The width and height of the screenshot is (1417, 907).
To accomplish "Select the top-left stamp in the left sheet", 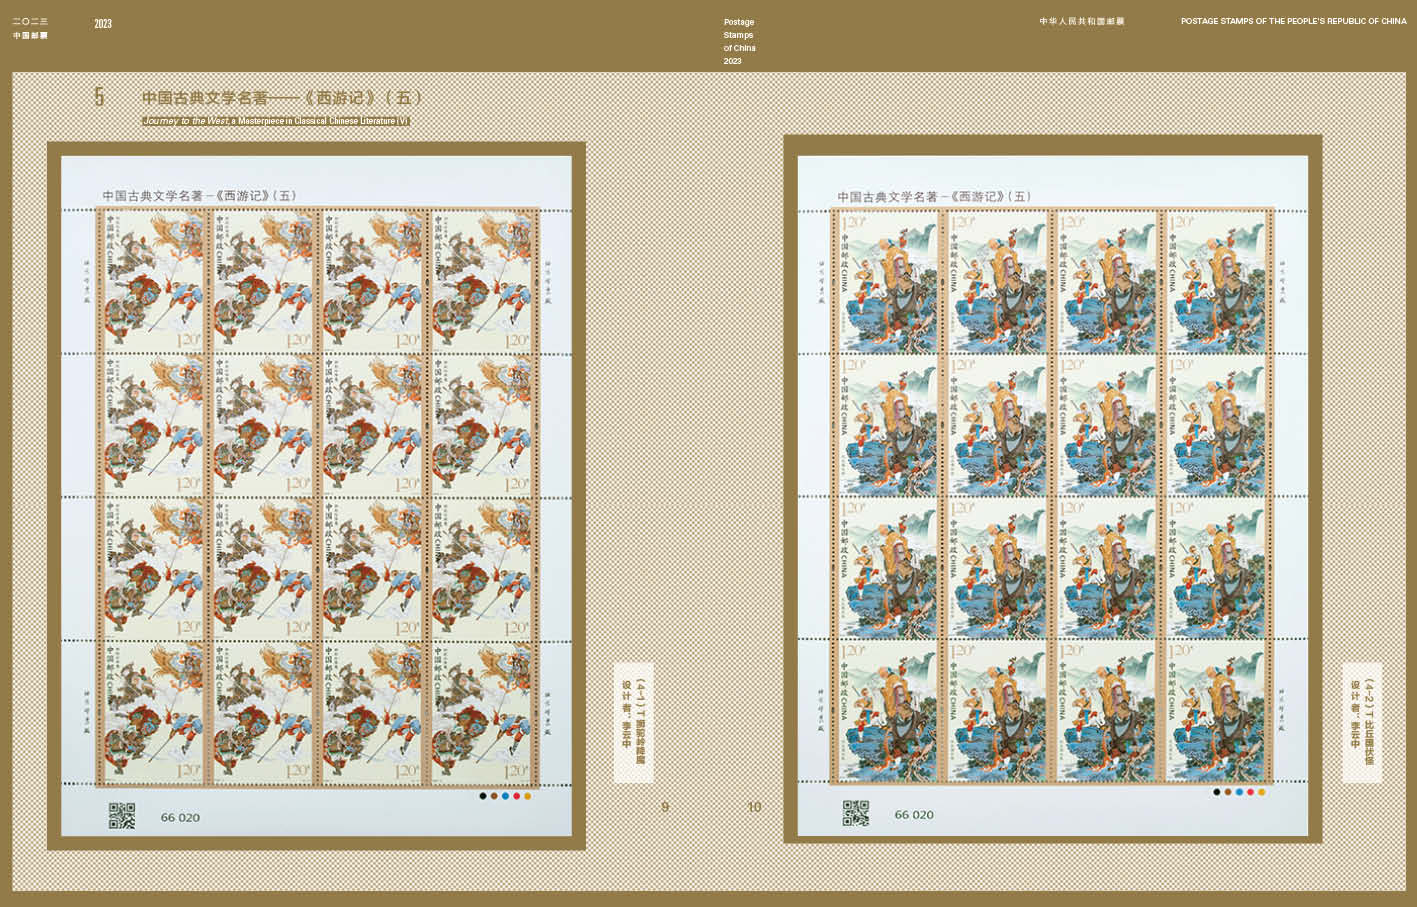I will coord(153,281).
